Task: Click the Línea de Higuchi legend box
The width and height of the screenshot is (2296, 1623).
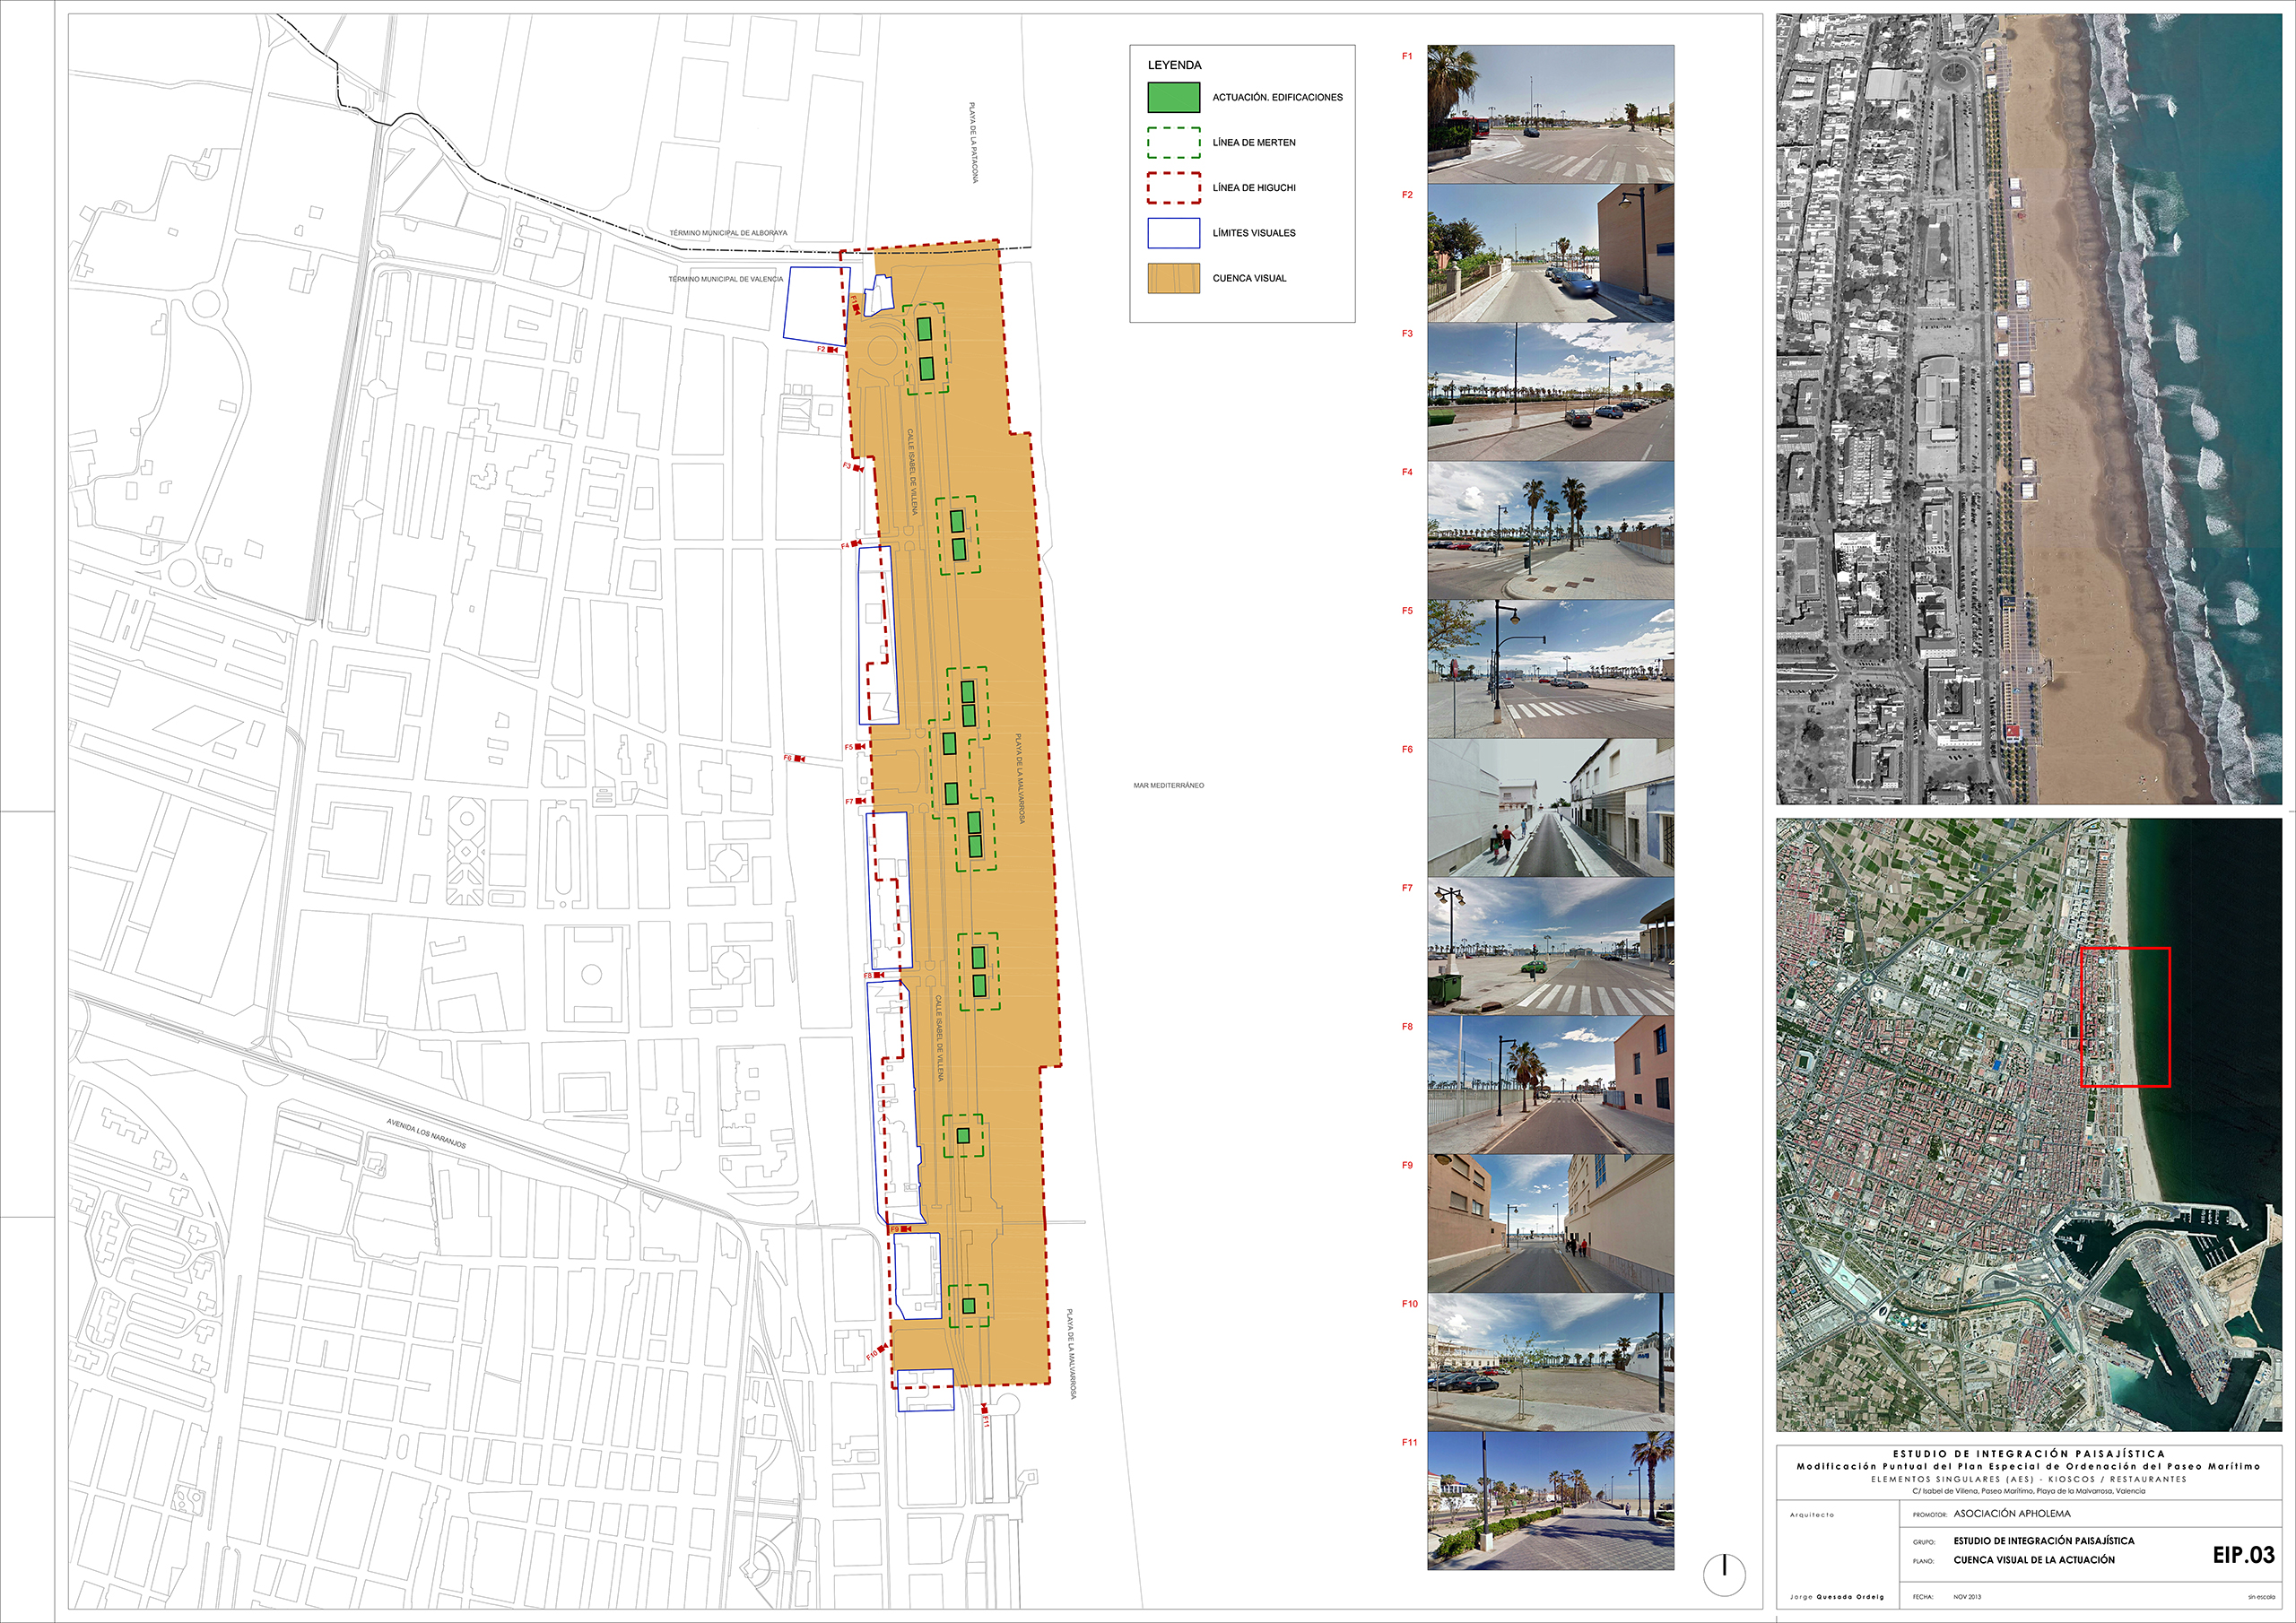Action: [1173, 188]
